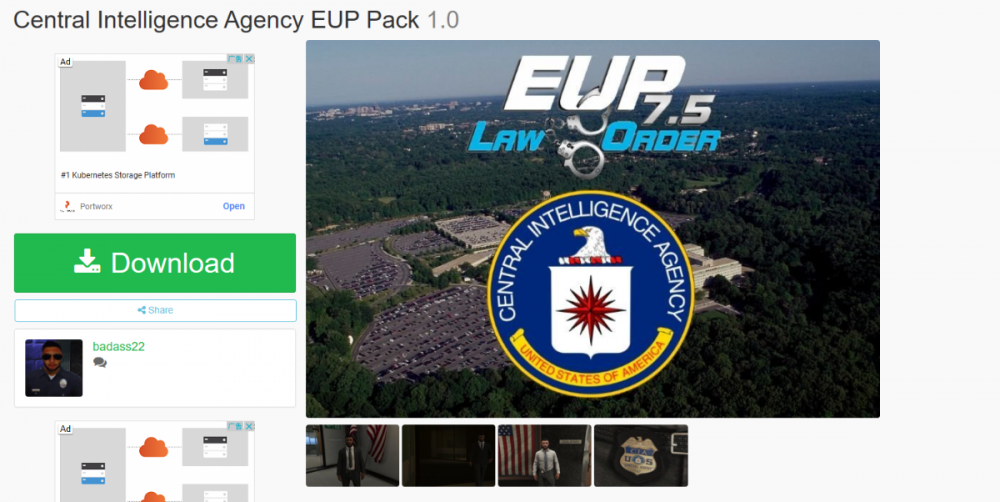Image resolution: width=1000 pixels, height=502 pixels.
Task: Select the dark hallway thumbnail
Action: [448, 455]
